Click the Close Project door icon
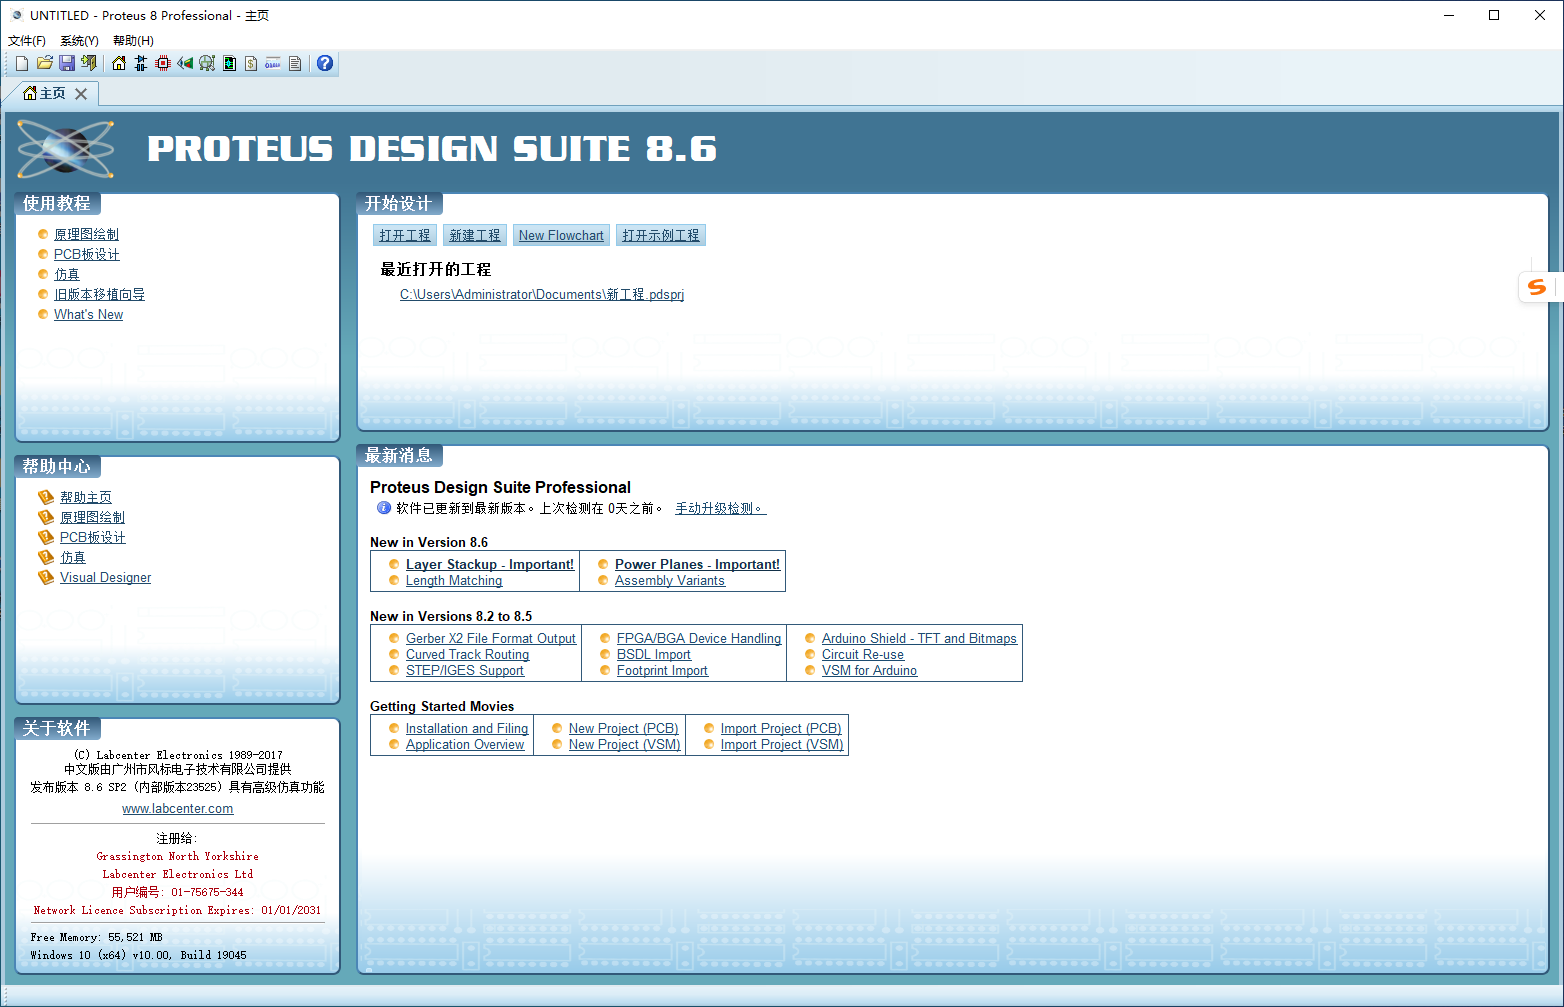 (x=89, y=63)
